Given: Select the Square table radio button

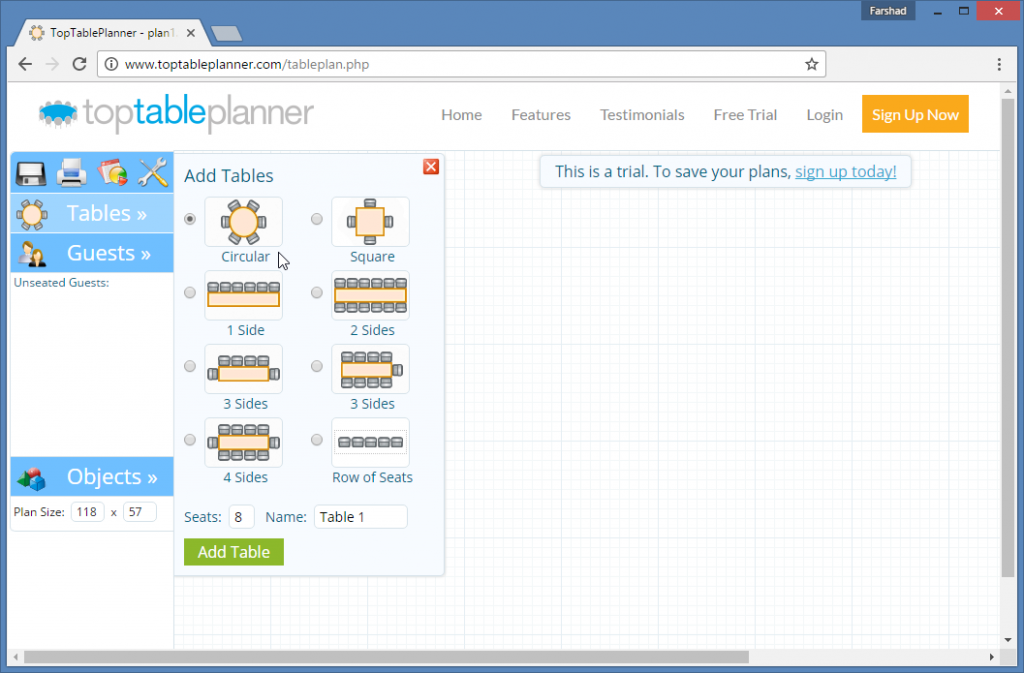Looking at the screenshot, I should click(x=317, y=219).
